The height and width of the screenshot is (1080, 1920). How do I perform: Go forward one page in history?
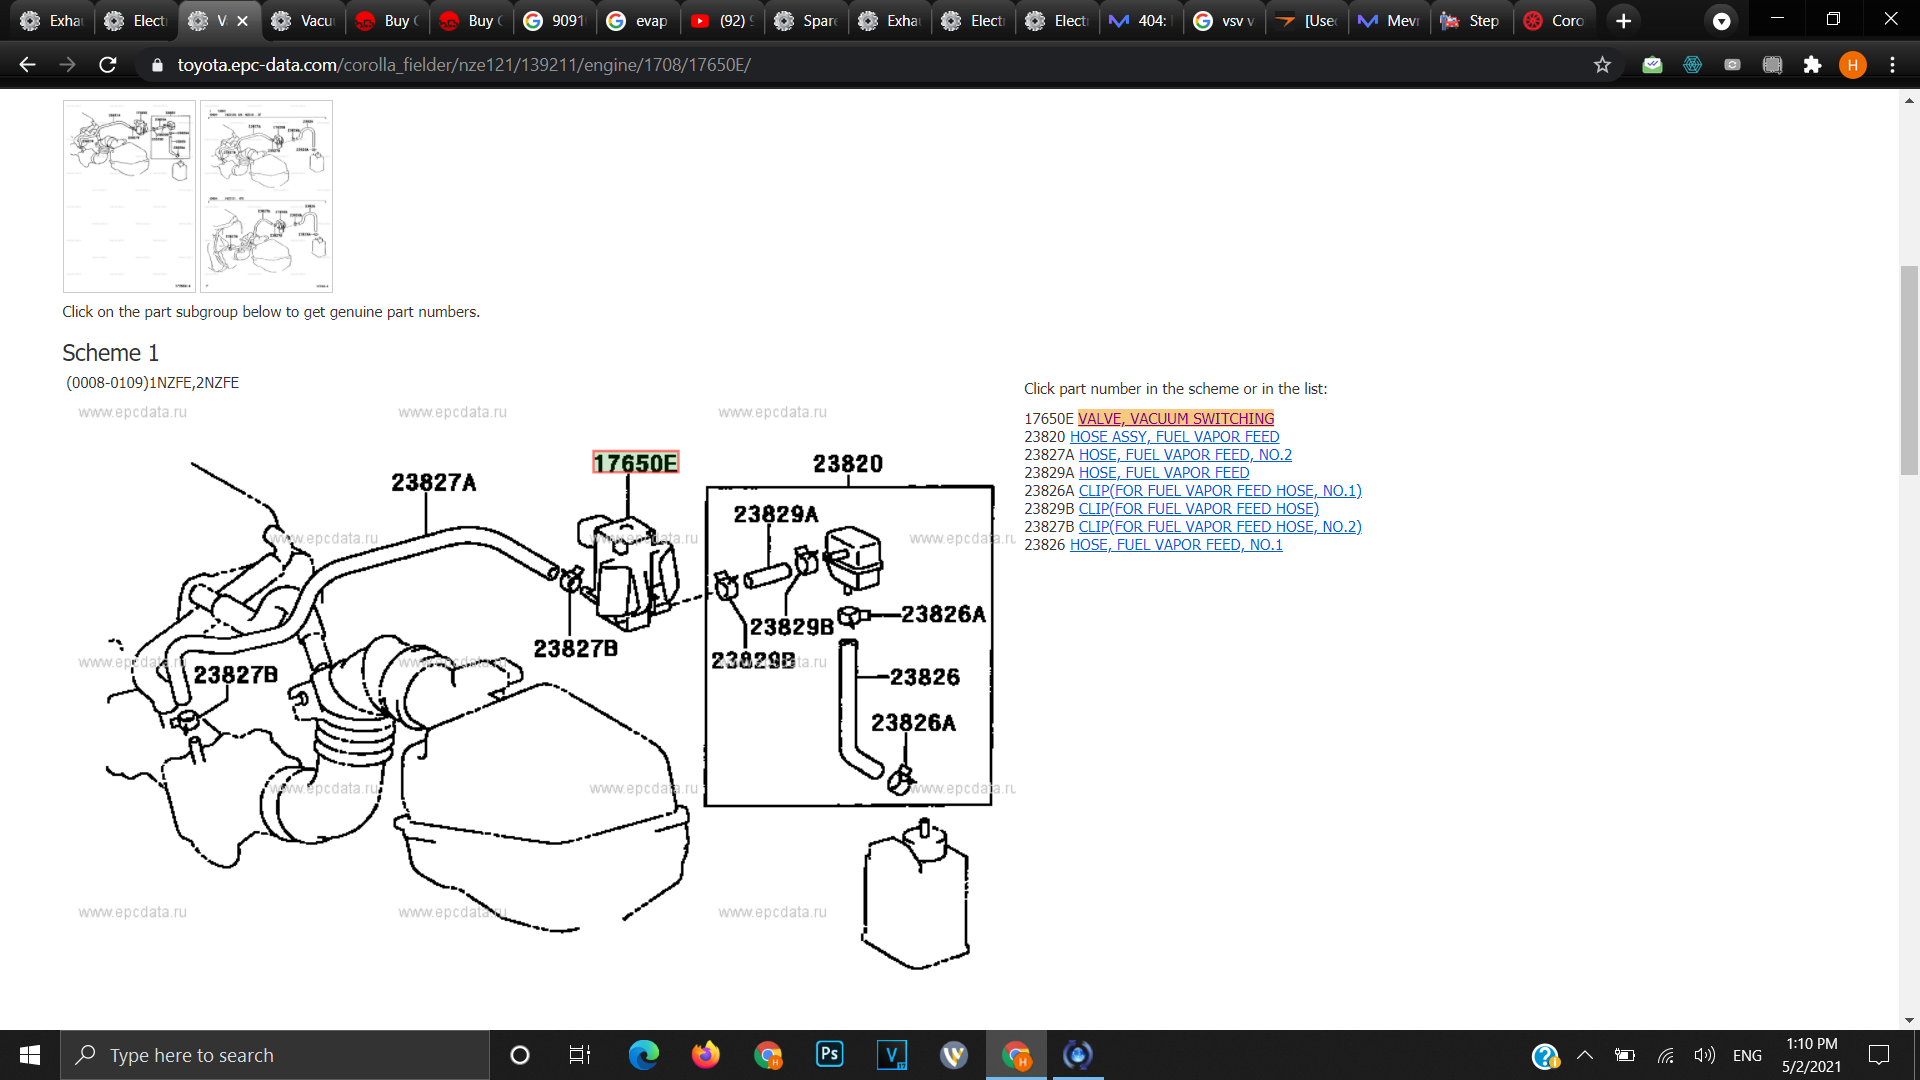coord(67,65)
